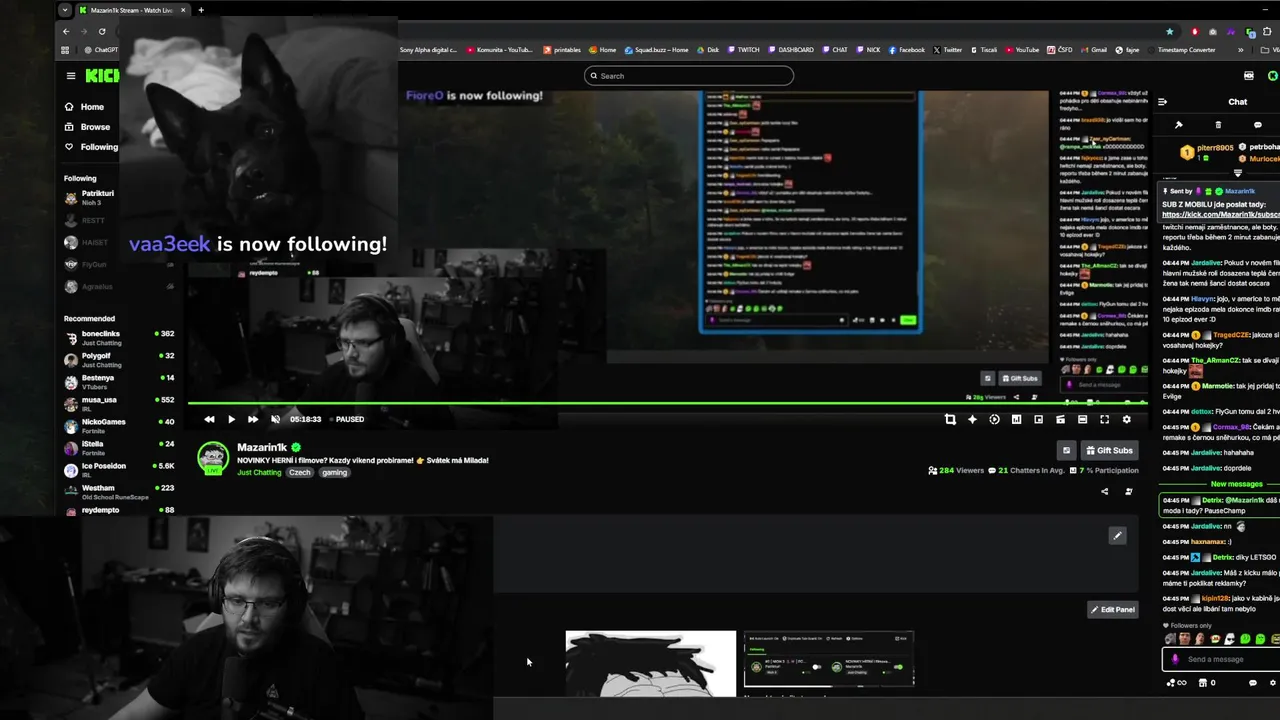Open channel points infinity icon
The image size is (1280, 720).
1176,683
